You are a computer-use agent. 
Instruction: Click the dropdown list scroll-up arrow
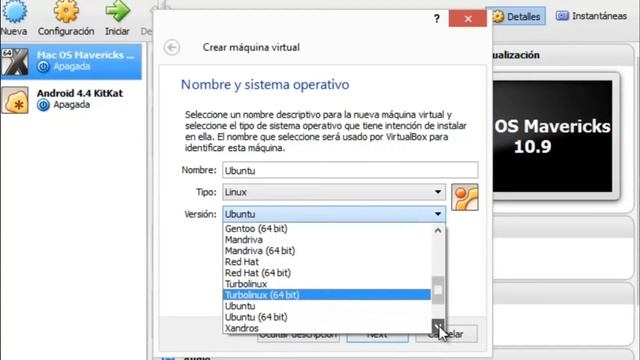pyautogui.click(x=438, y=231)
